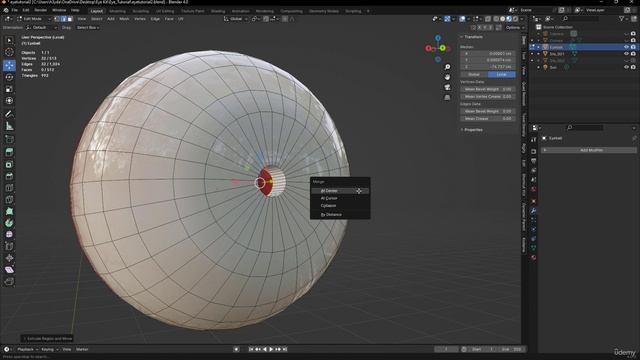Toggle camera view with the camera icon
Screen dimensions: 640x360
(x=447, y=87)
